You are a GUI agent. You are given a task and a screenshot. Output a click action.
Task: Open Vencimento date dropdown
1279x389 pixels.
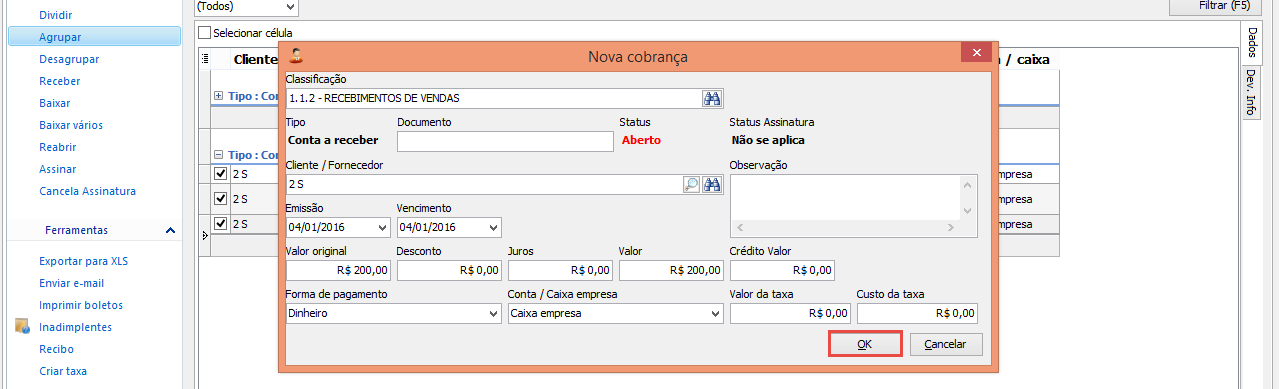[x=493, y=227]
